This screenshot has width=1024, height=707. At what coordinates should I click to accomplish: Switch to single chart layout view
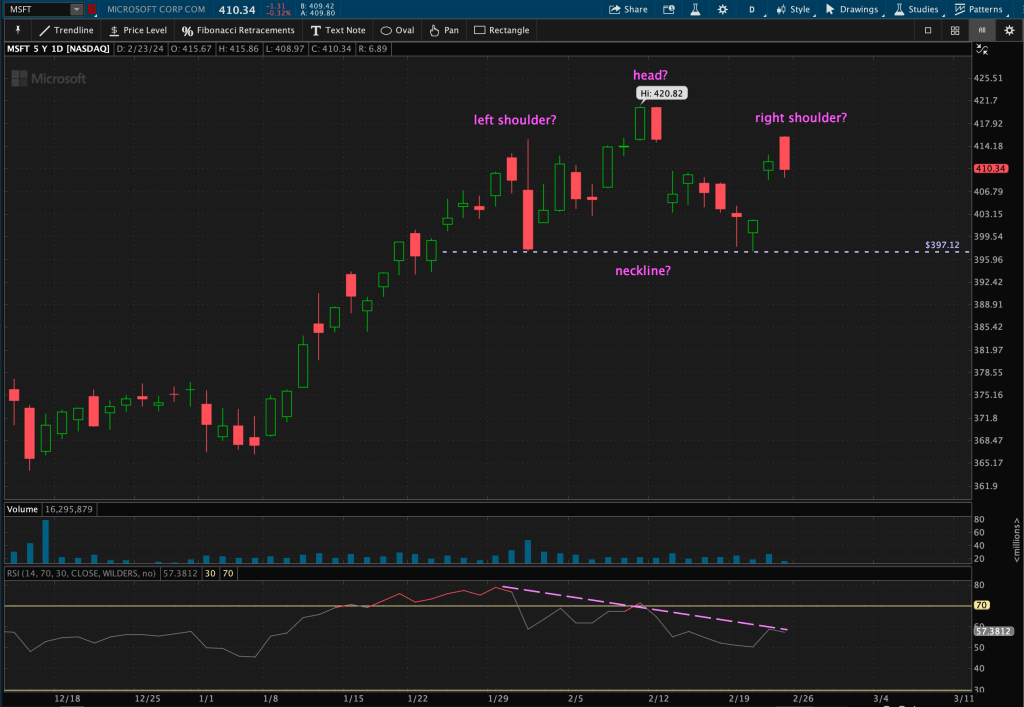click(928, 30)
